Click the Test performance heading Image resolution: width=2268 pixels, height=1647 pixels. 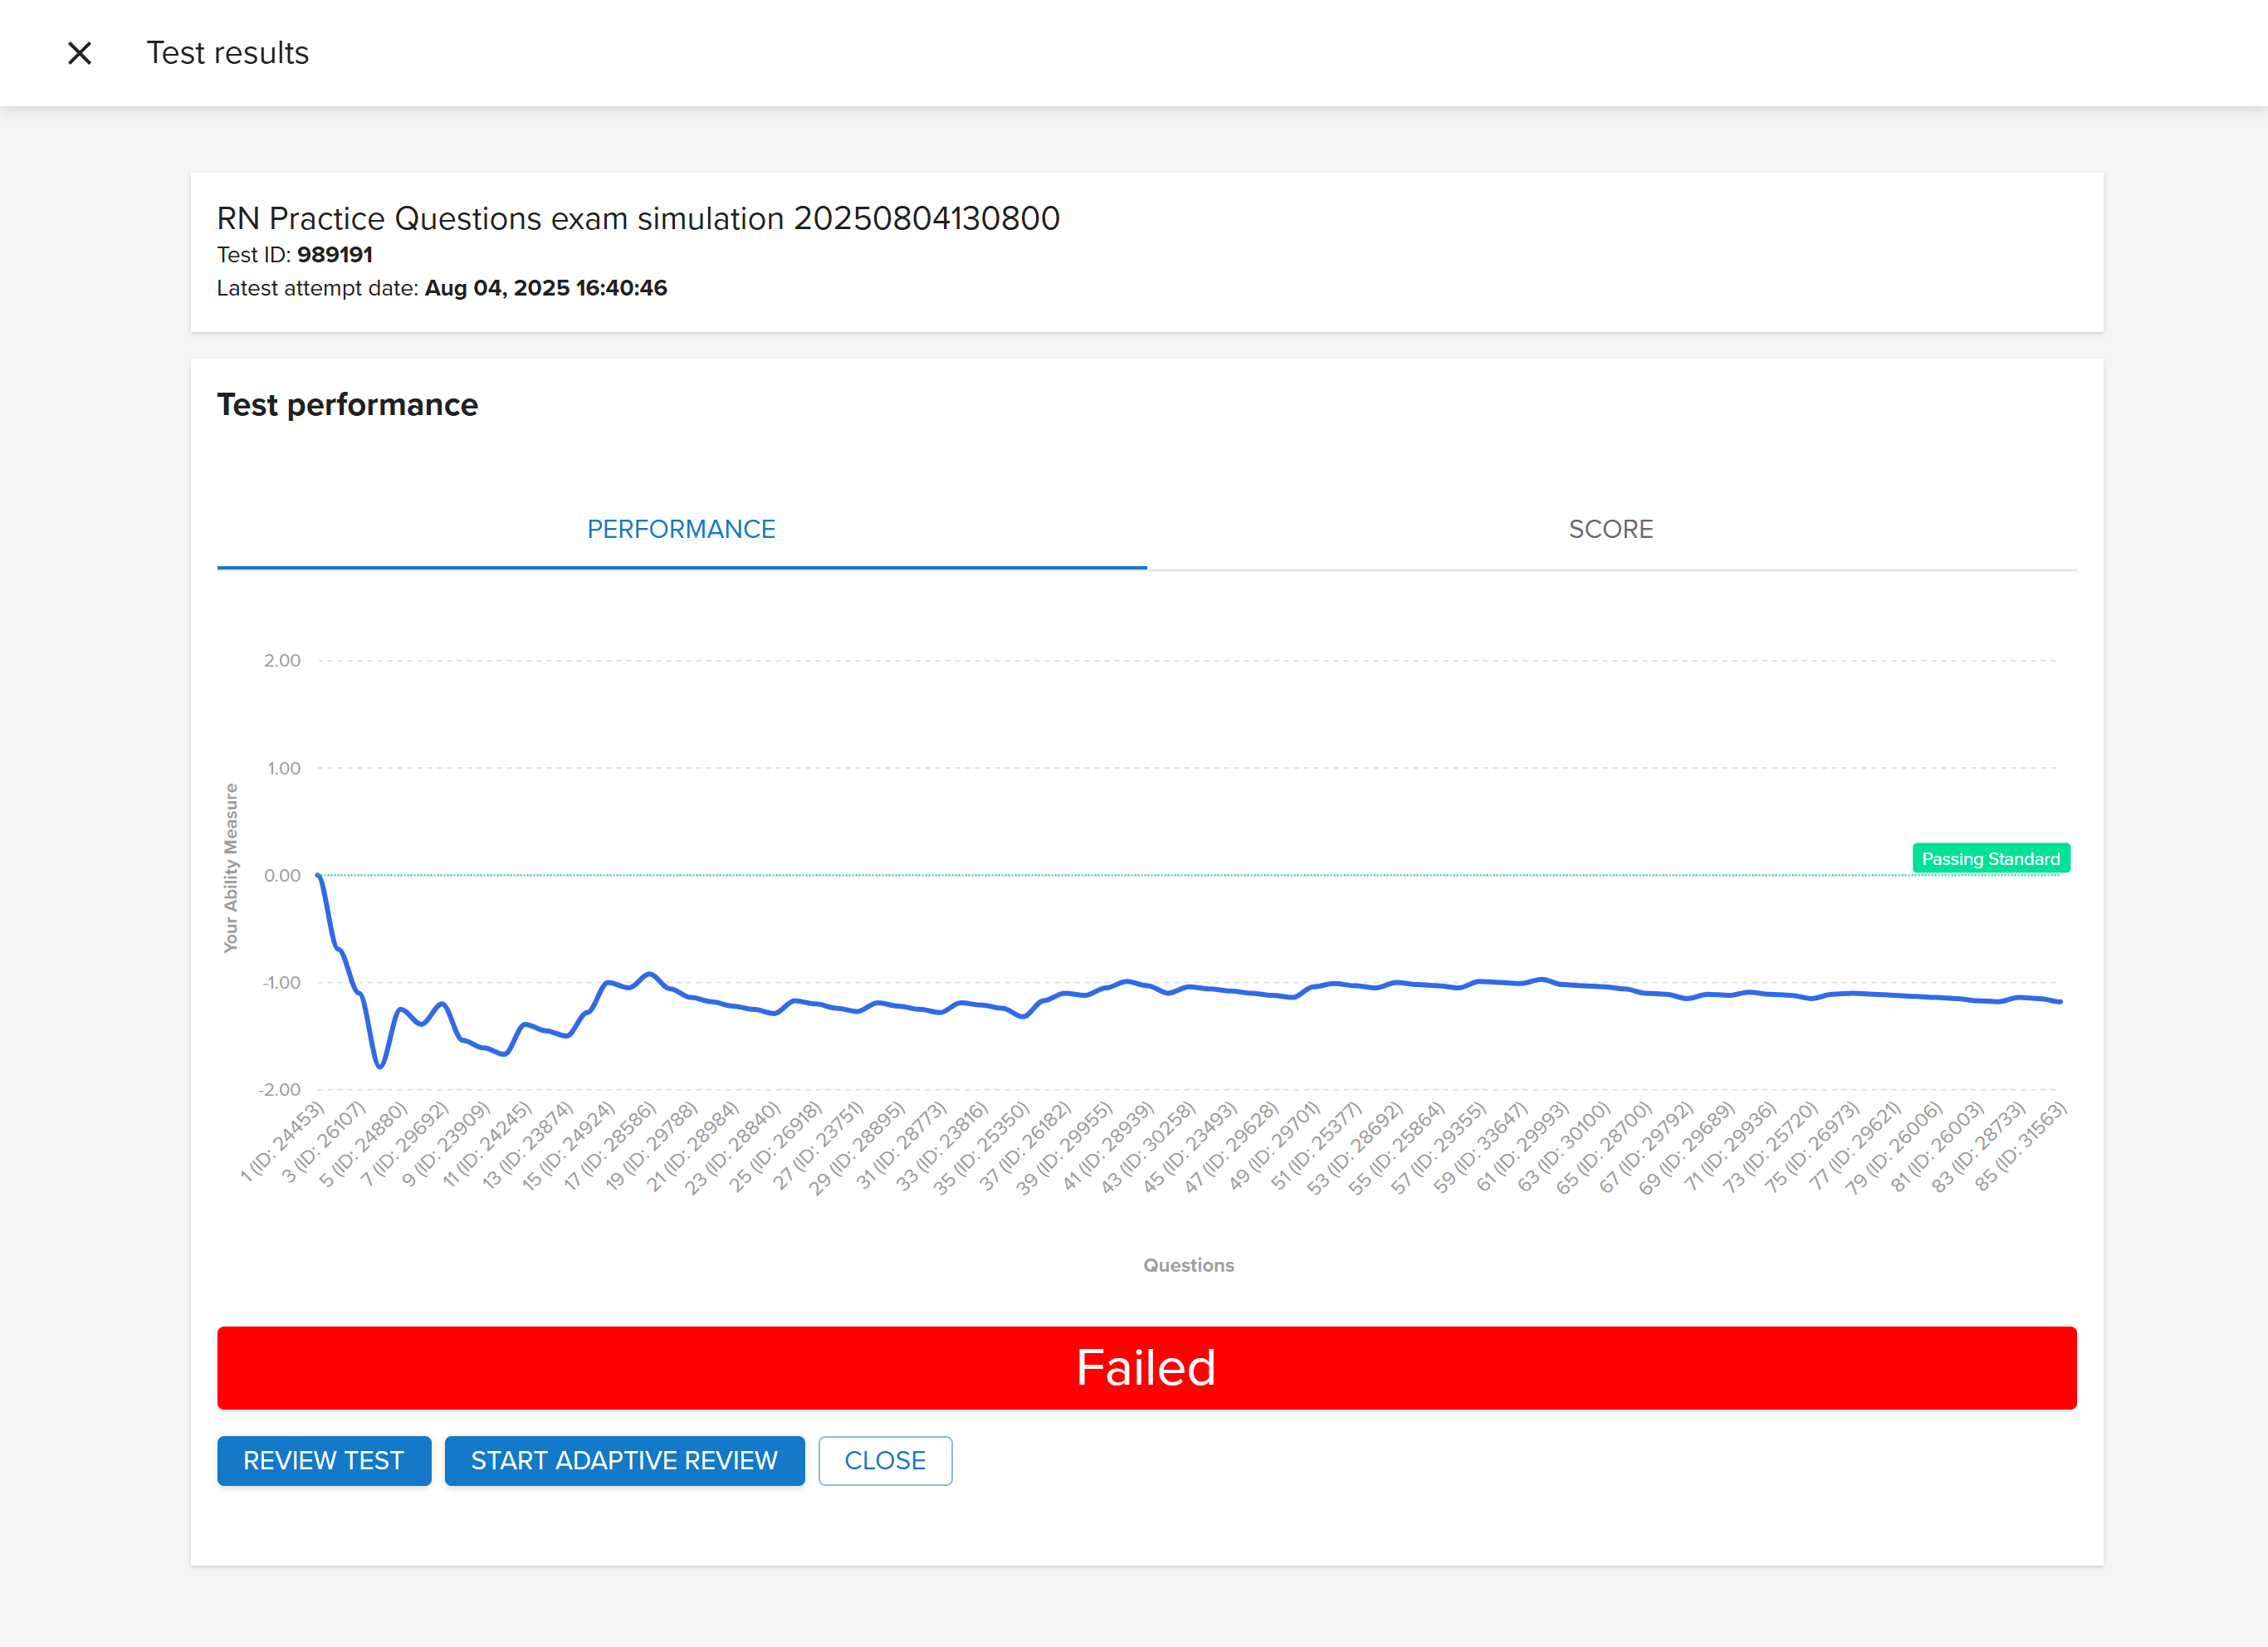347,405
